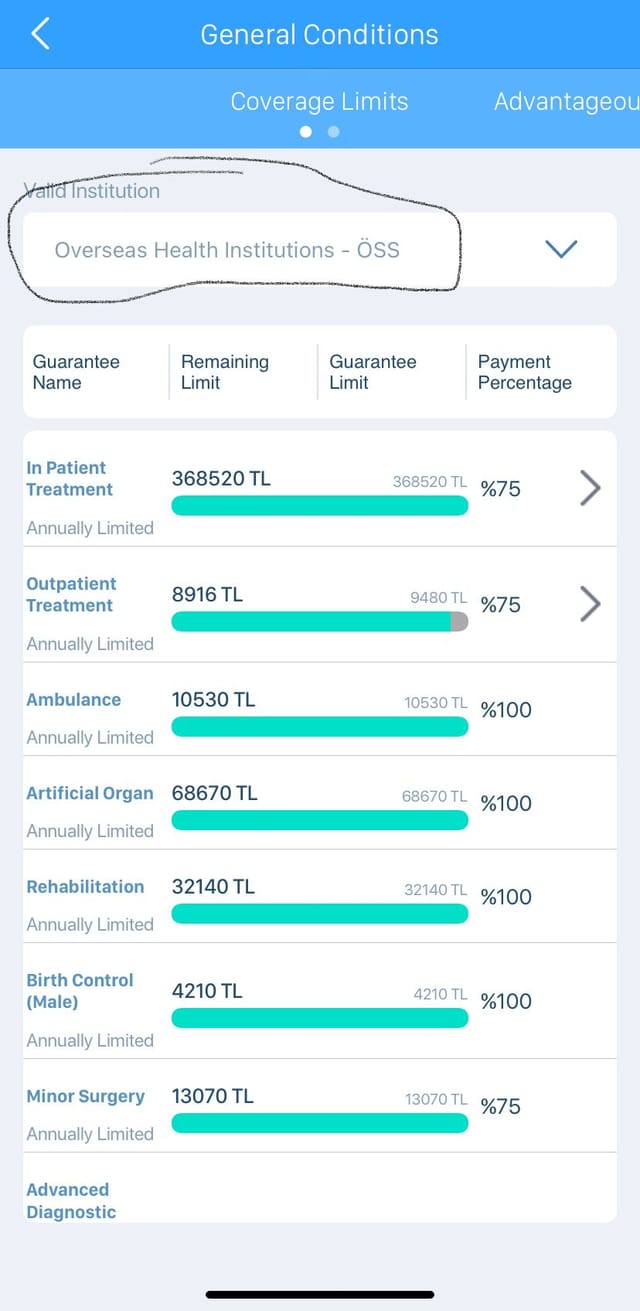Viewport: 640px width, 1311px height.
Task: Tap the Remaining Limit column header
Action: click(x=225, y=372)
